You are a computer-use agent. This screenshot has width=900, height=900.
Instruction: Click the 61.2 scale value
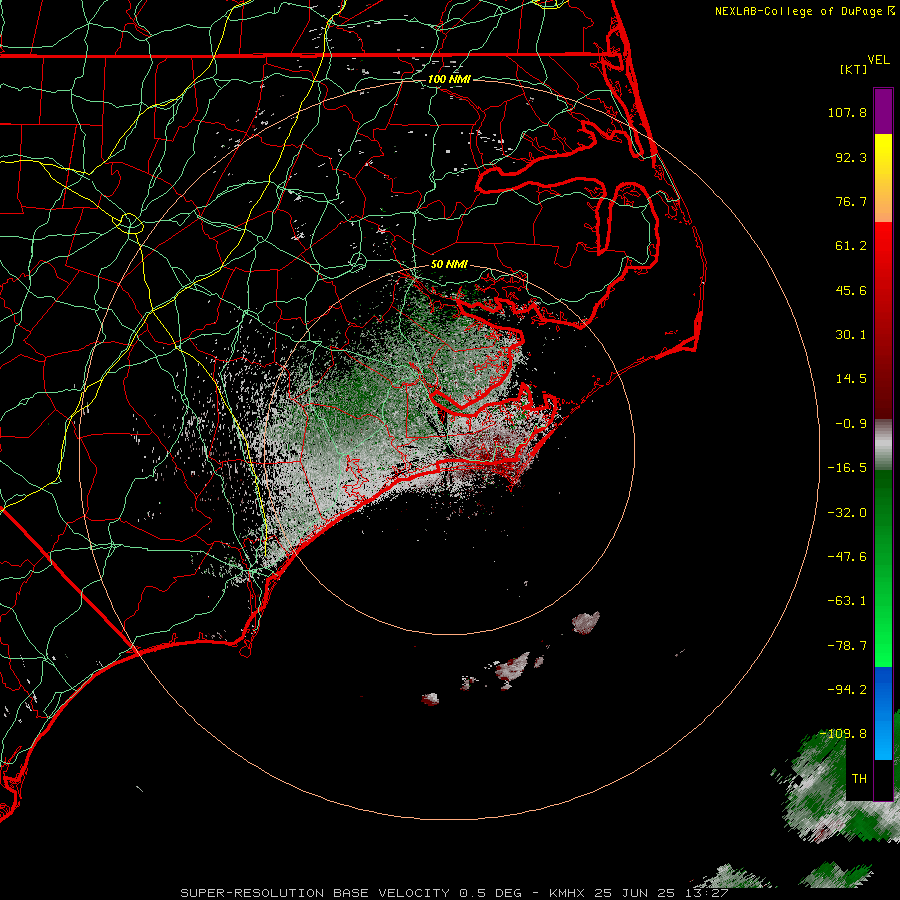[851, 246]
